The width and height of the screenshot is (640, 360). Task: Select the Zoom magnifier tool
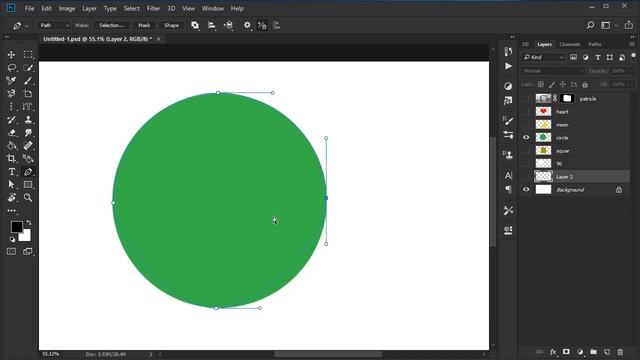click(x=28, y=198)
